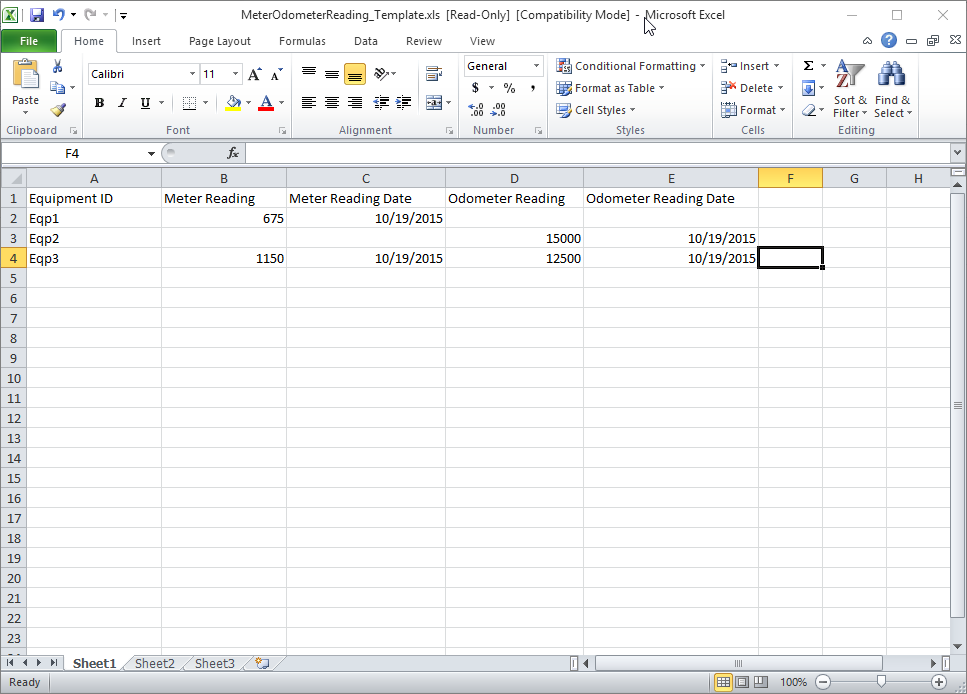This screenshot has width=967, height=694.
Task: Open Conditional Formatting options
Action: click(x=630, y=65)
